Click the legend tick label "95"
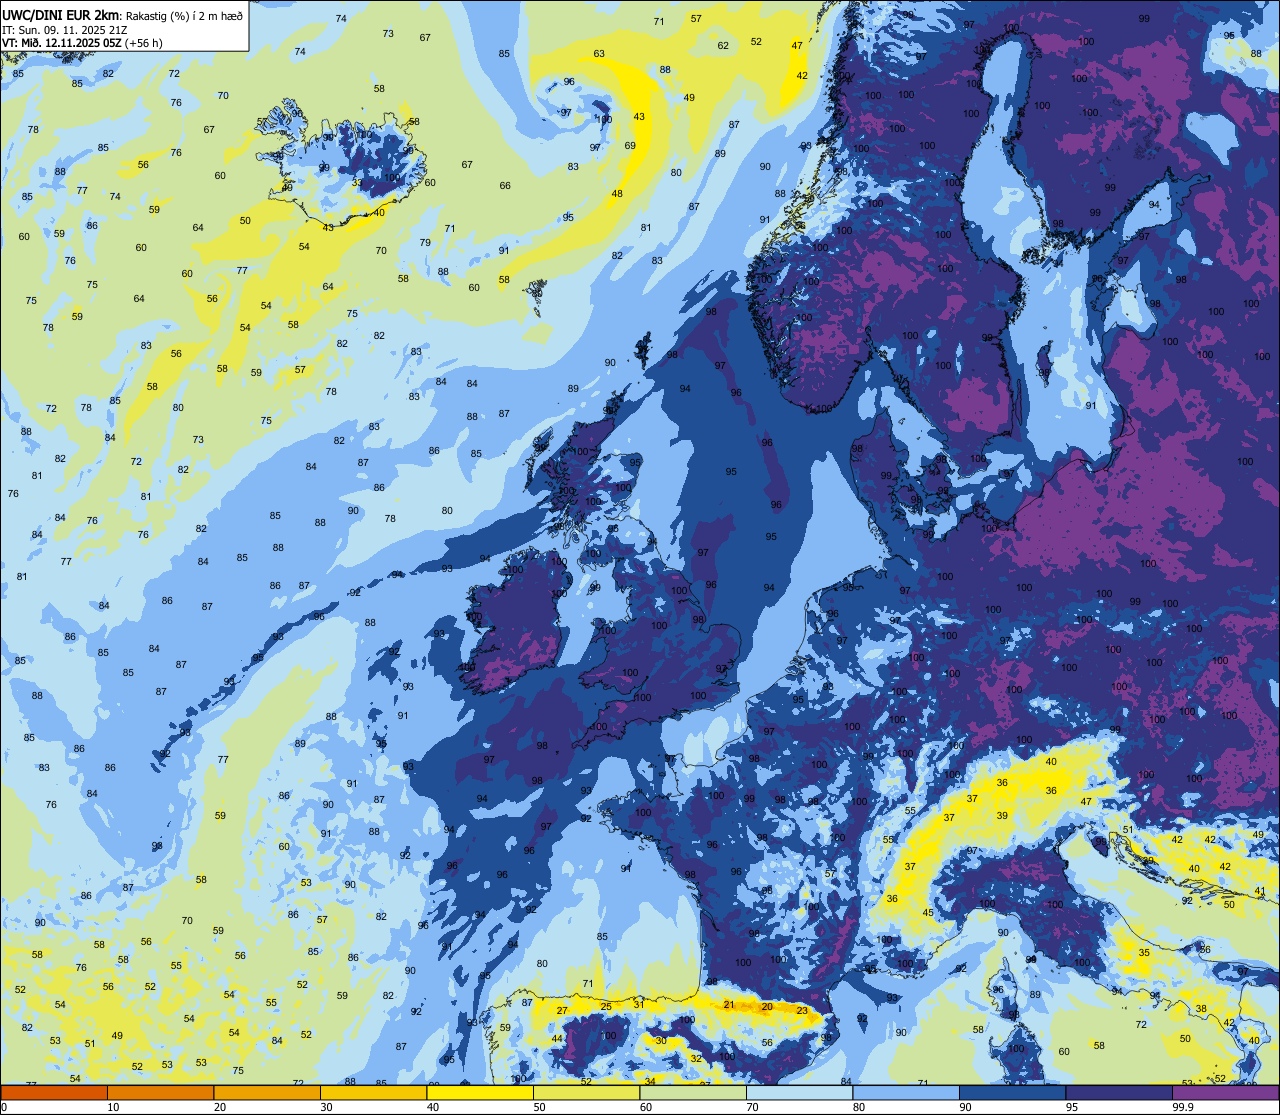The image size is (1280, 1115). [1072, 1107]
